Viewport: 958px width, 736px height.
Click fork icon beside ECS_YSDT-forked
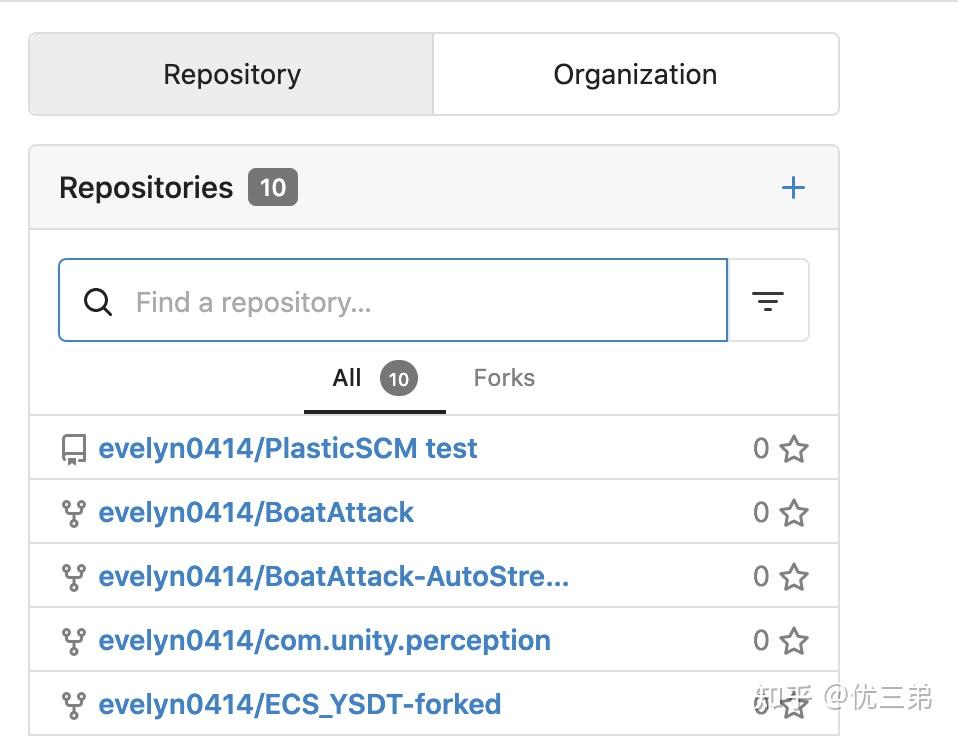pyautogui.click(x=74, y=705)
